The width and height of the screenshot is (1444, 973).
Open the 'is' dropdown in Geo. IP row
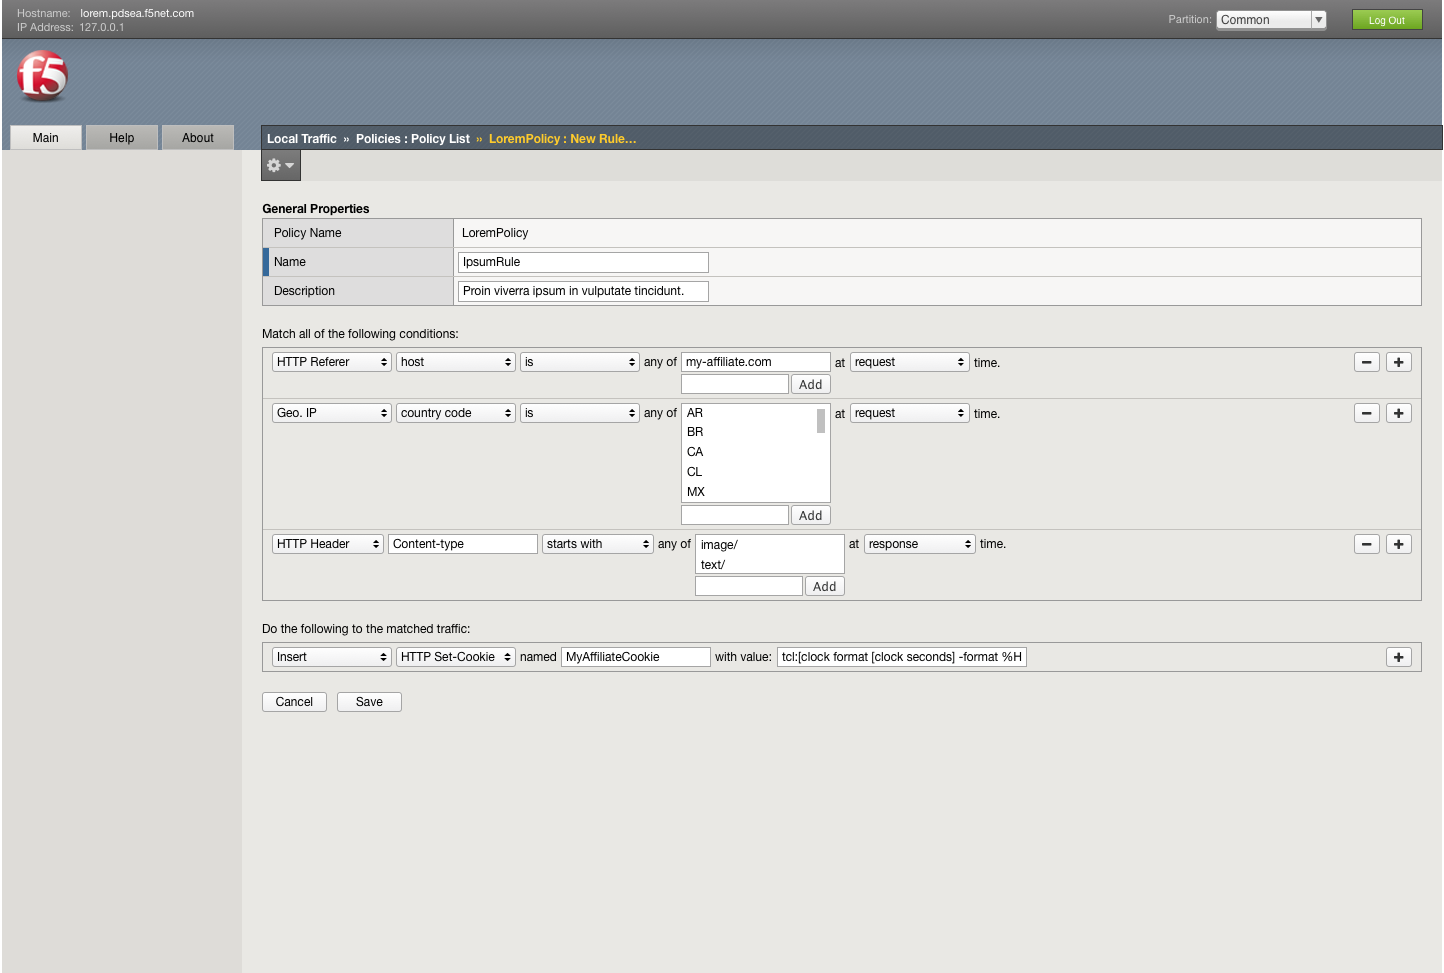pyautogui.click(x=580, y=413)
